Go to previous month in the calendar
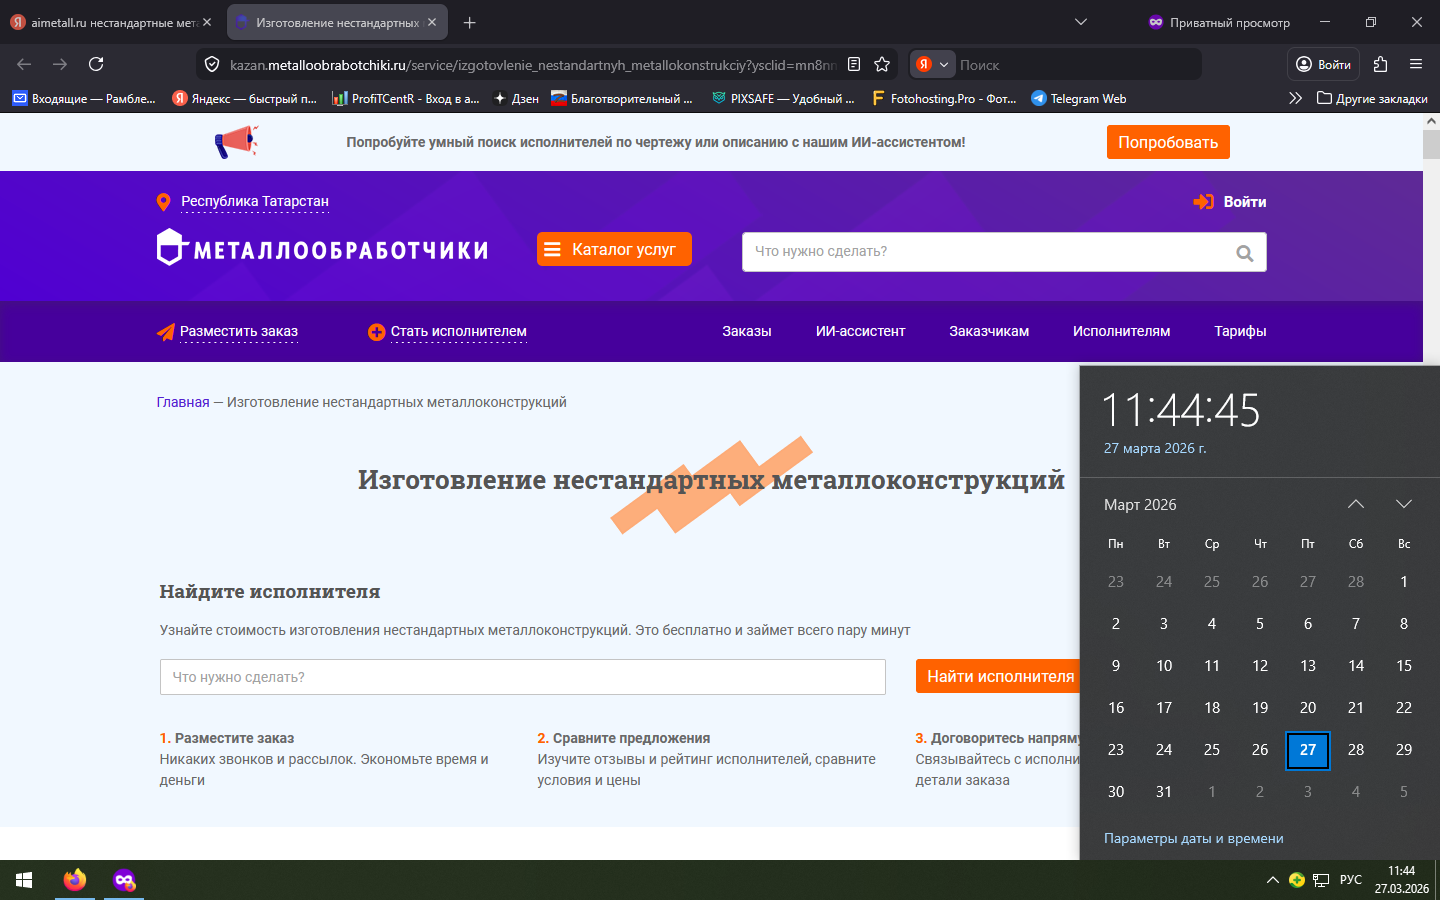Screen dimensions: 1440x900 pos(1356,504)
